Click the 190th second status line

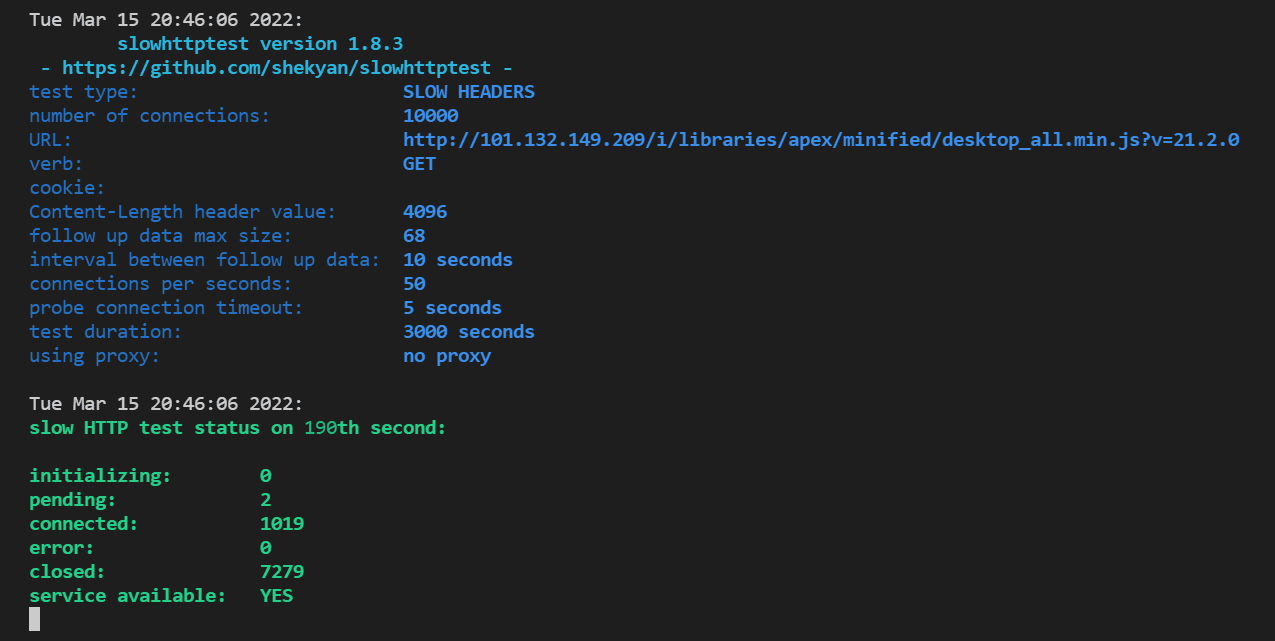pyautogui.click(x=237, y=428)
